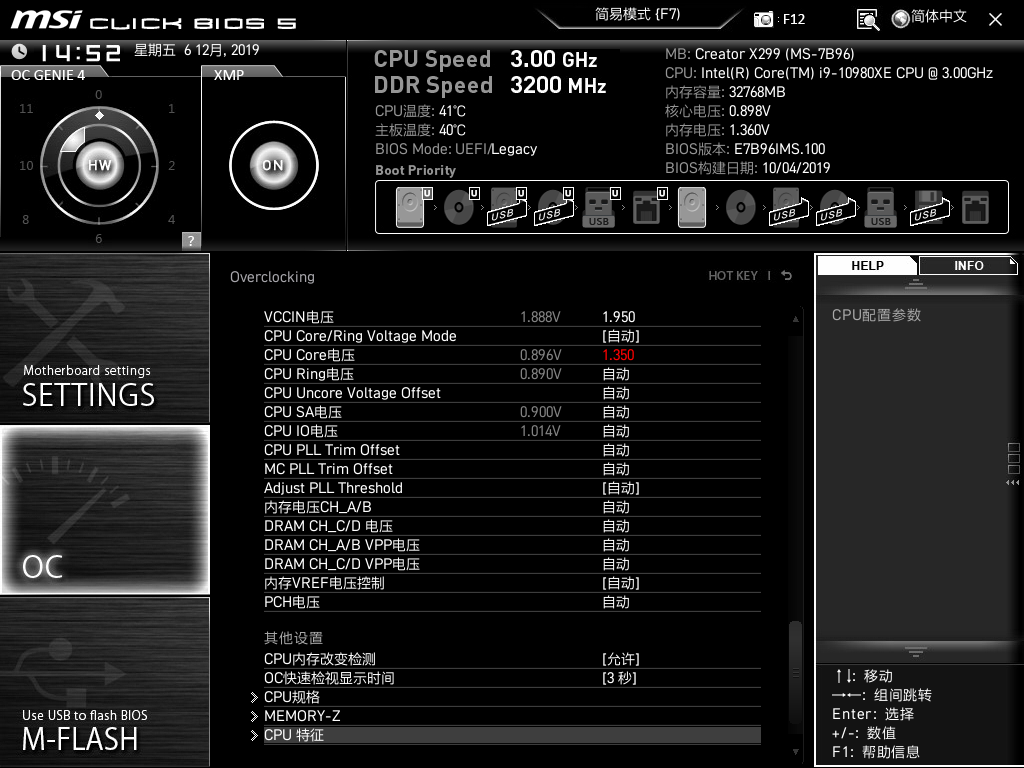Switch to the HELP tab
The image size is (1024, 768).
click(x=867, y=265)
